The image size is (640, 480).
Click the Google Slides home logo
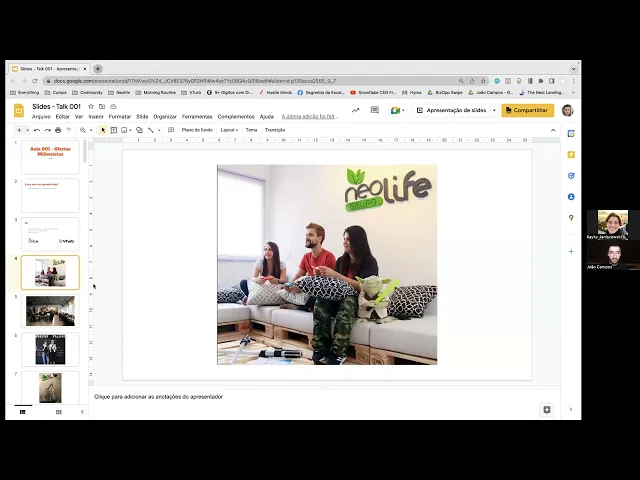[19, 111]
